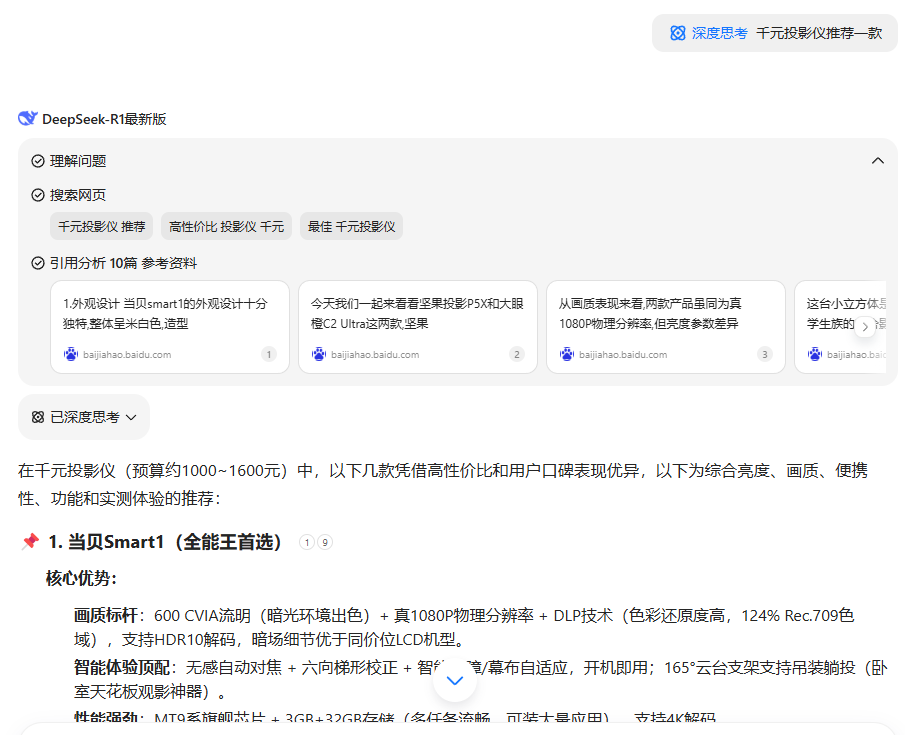
Task: Click baijiahao.baidu.com source on third card
Action: tap(623, 355)
